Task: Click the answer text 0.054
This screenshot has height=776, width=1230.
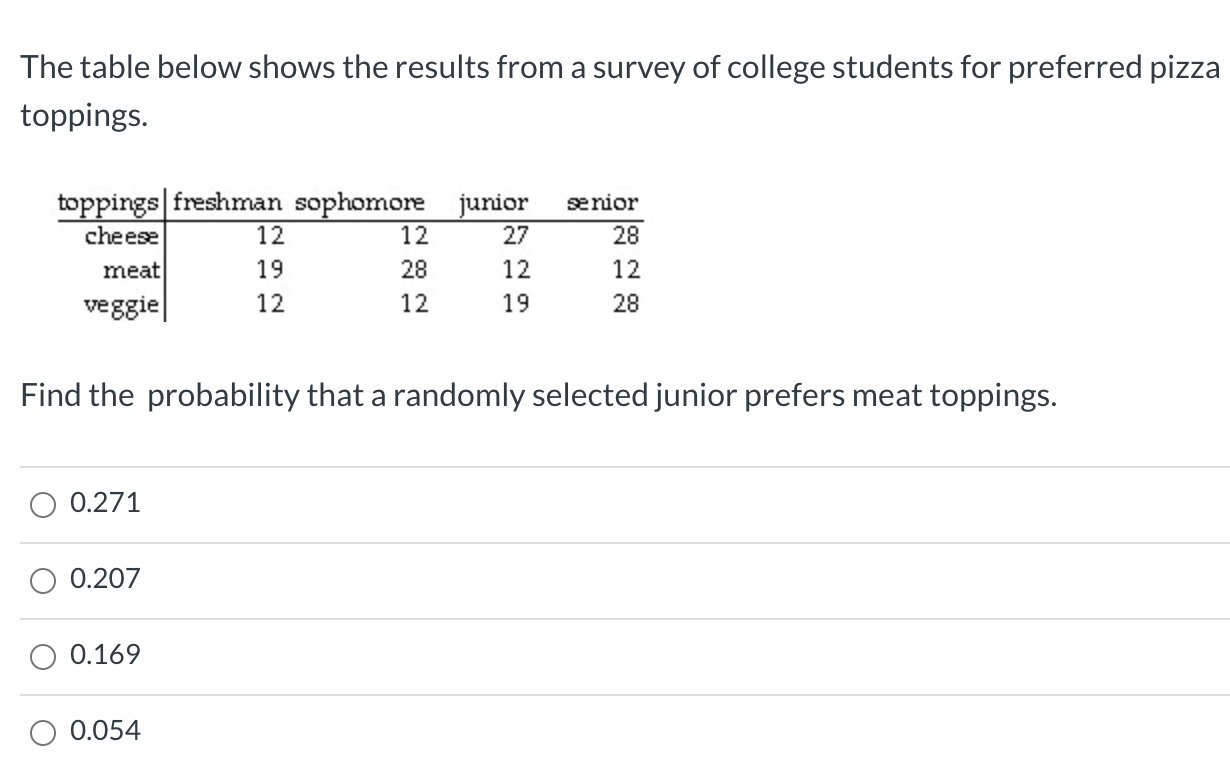Action: (103, 731)
